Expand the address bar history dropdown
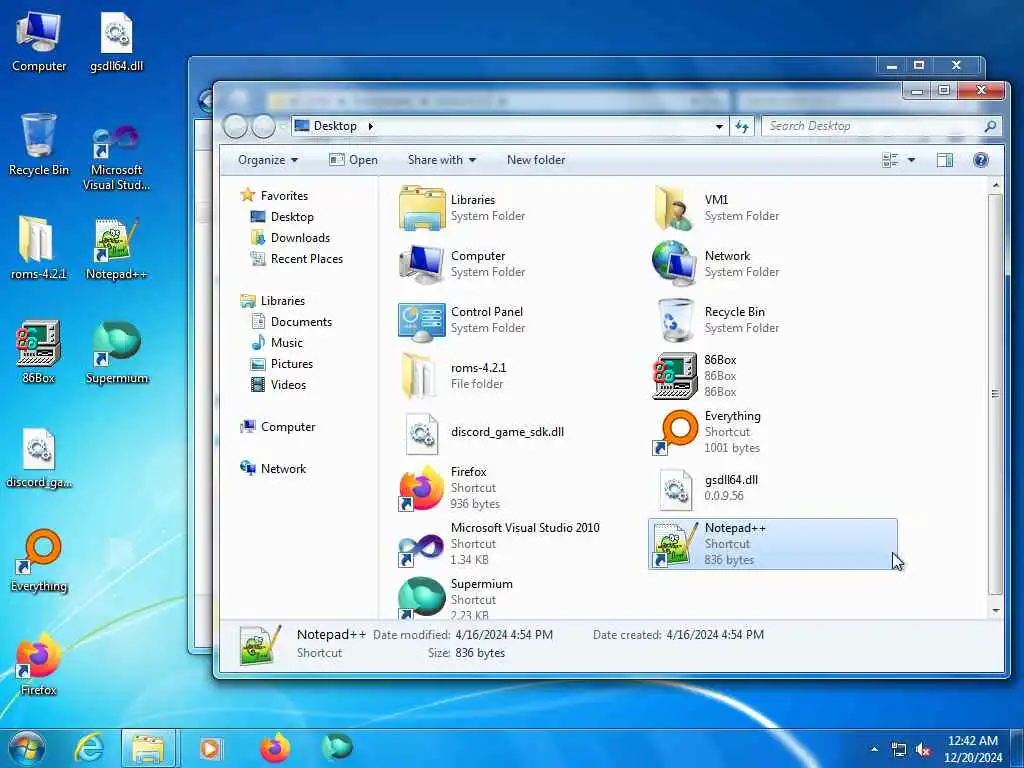1024x768 pixels. [719, 126]
